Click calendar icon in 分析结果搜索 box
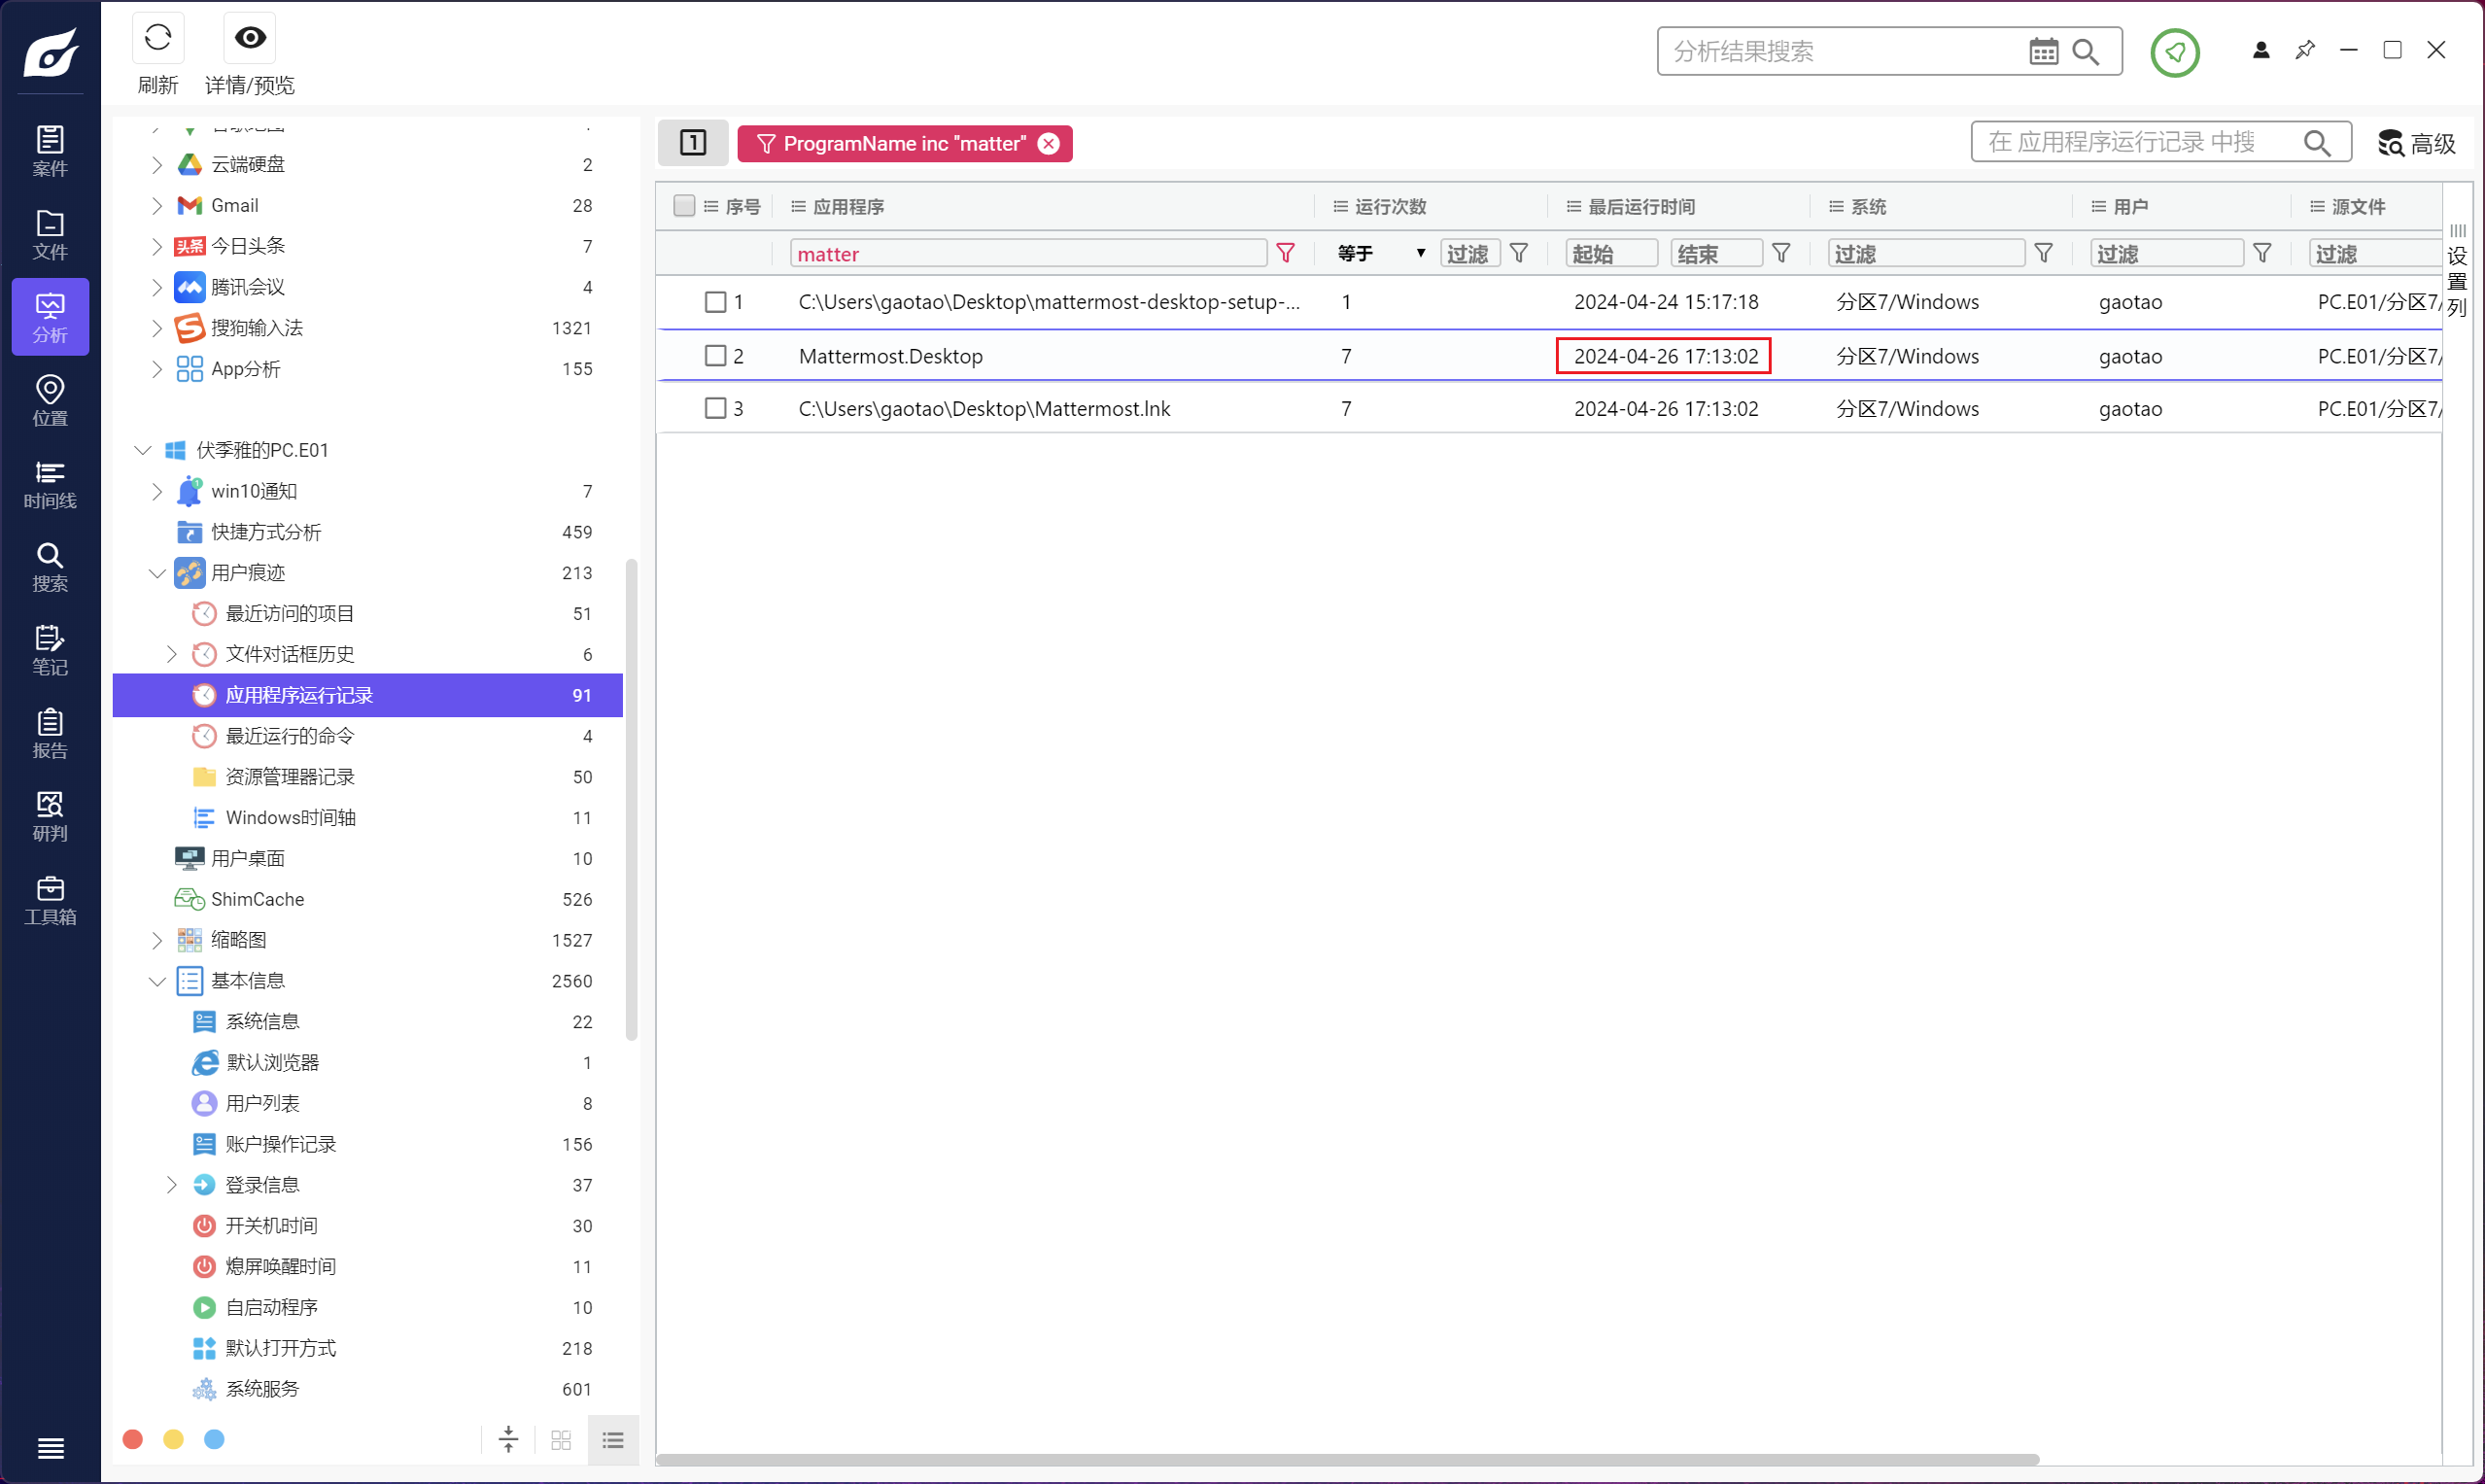Image resolution: width=2485 pixels, height=1484 pixels. [2043, 51]
